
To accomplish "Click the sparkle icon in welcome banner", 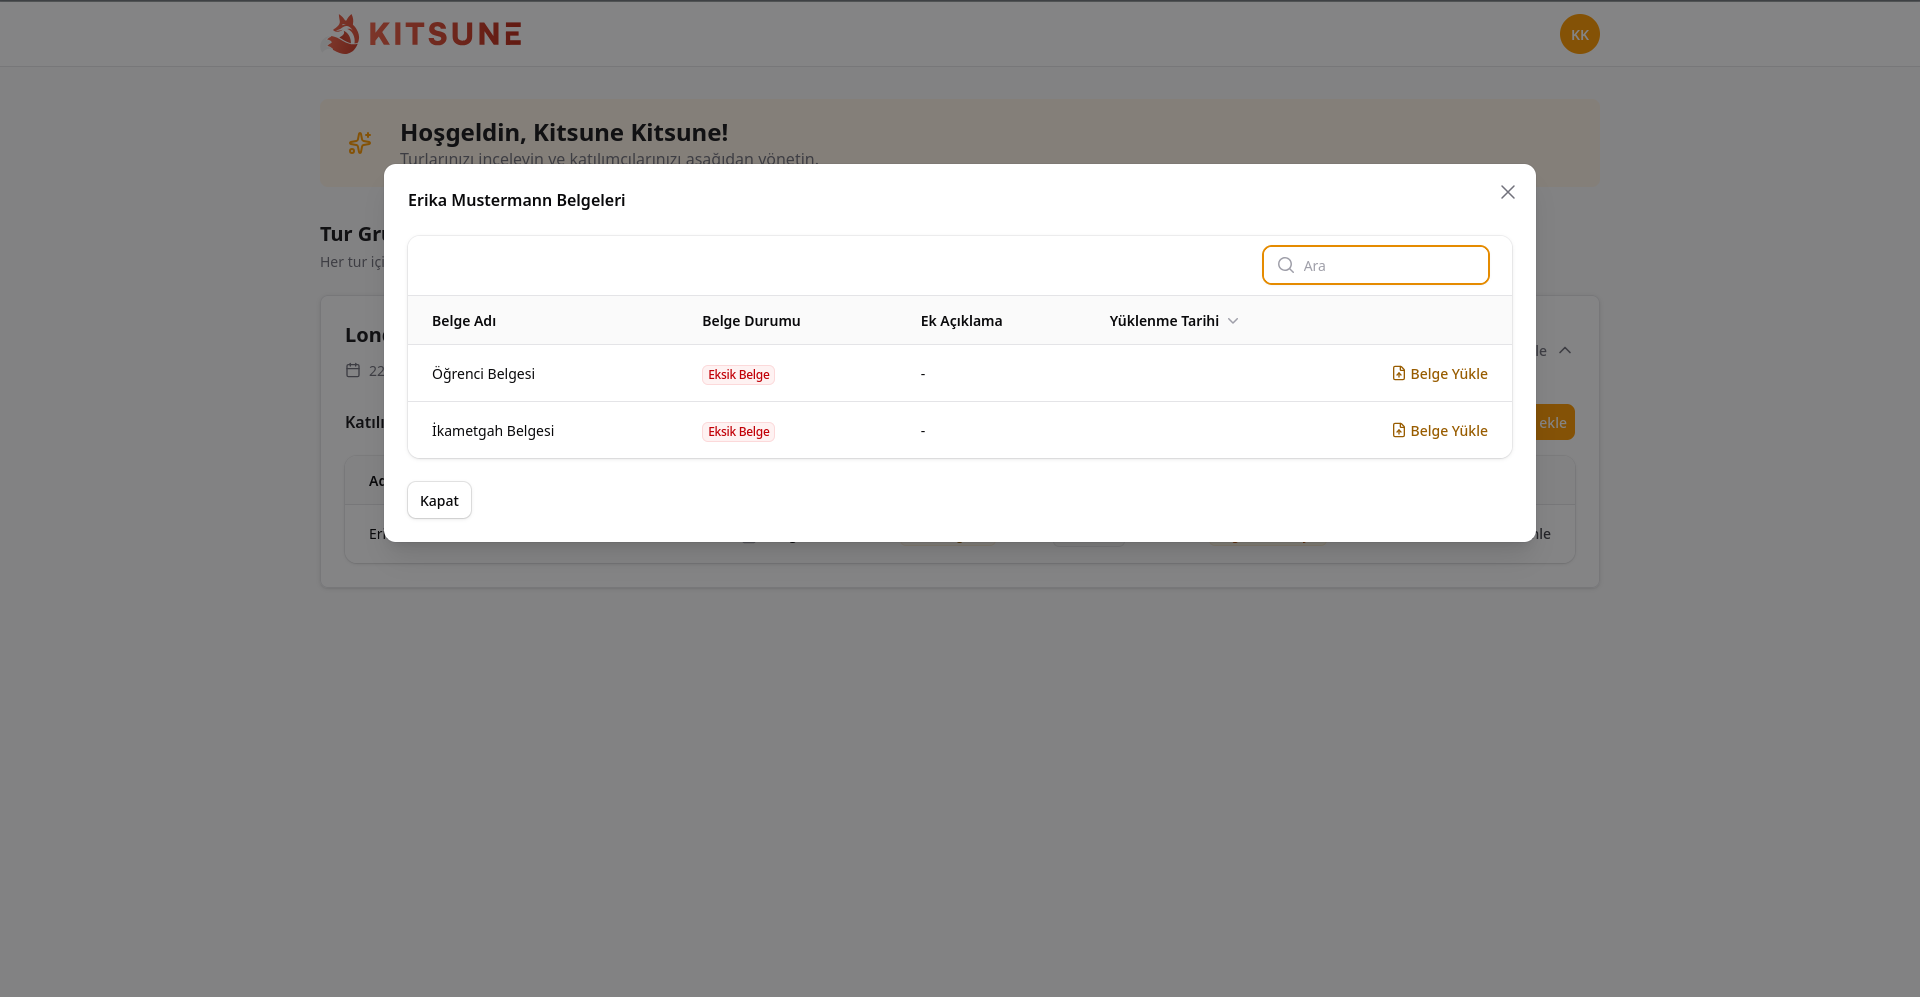I will (x=360, y=143).
